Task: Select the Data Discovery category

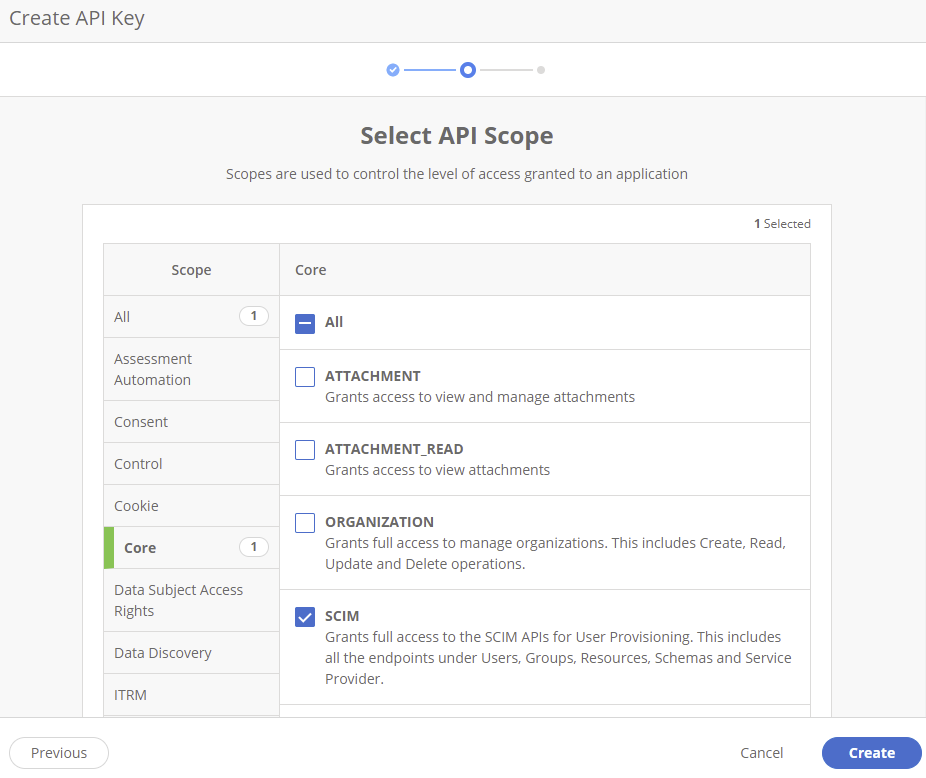Action: (x=163, y=652)
